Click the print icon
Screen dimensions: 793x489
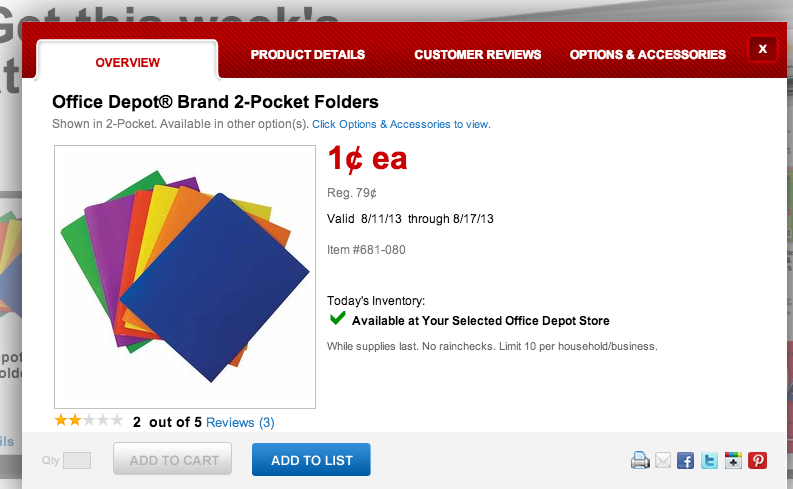click(640, 460)
